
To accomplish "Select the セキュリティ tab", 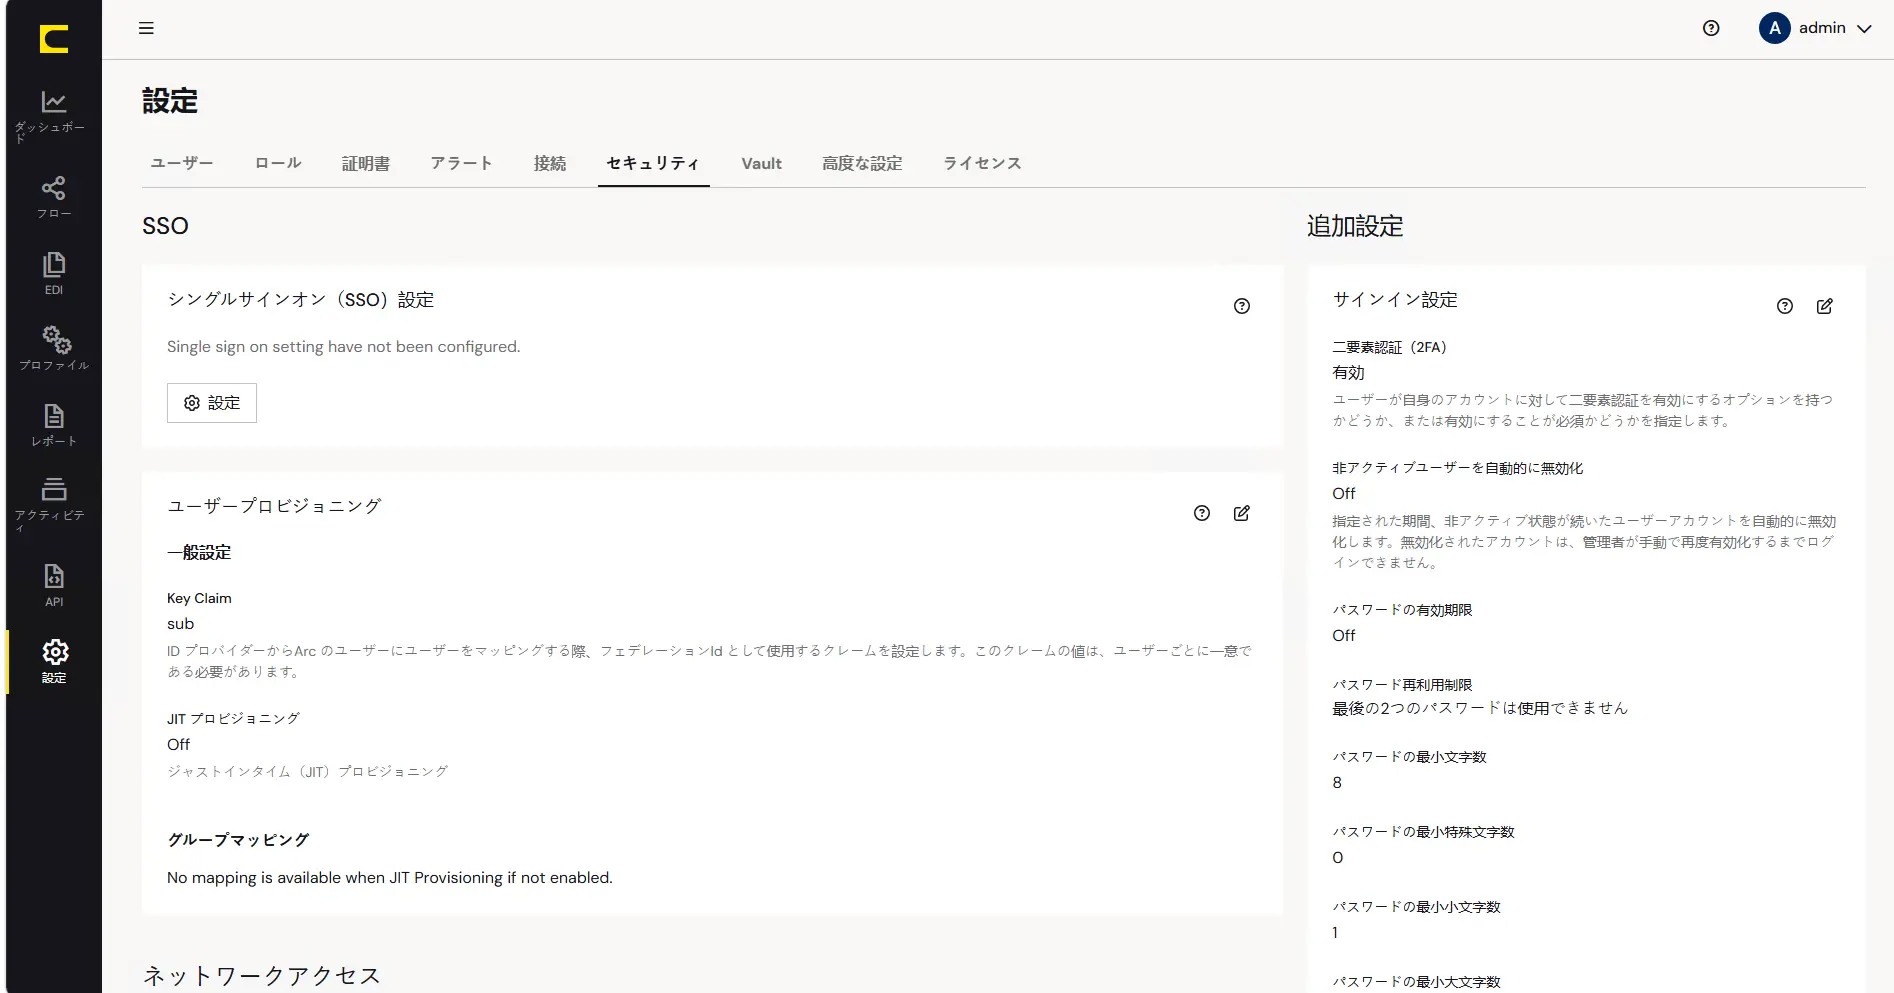I will tap(653, 163).
